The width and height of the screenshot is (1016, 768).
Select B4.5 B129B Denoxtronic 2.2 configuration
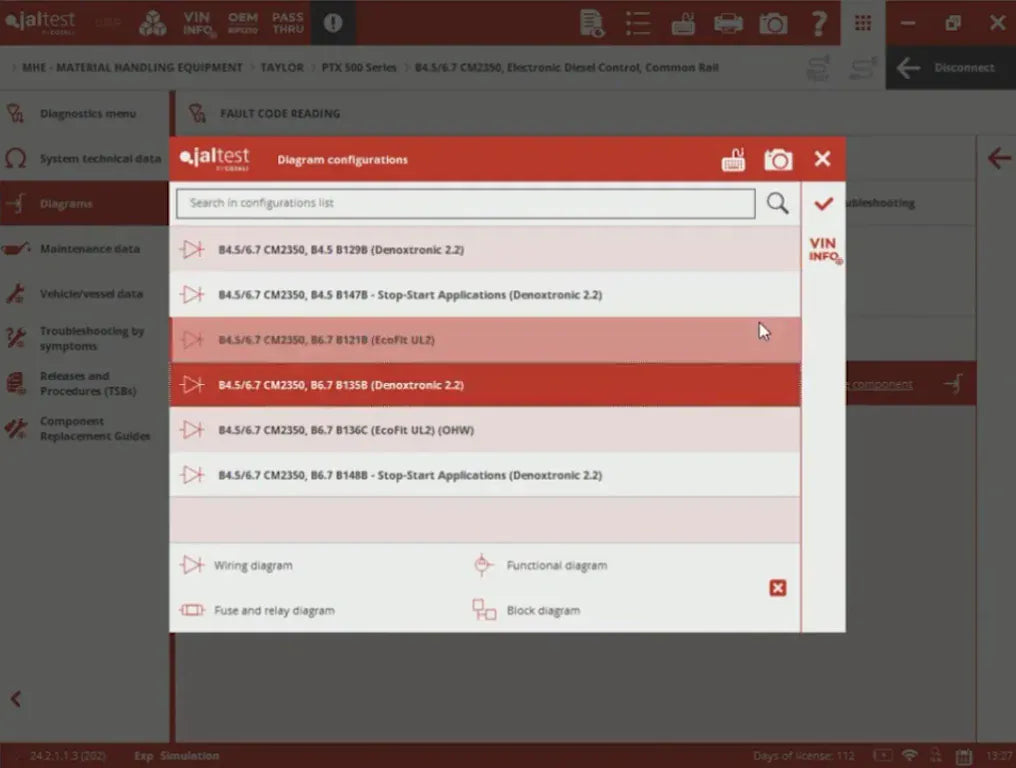point(485,250)
